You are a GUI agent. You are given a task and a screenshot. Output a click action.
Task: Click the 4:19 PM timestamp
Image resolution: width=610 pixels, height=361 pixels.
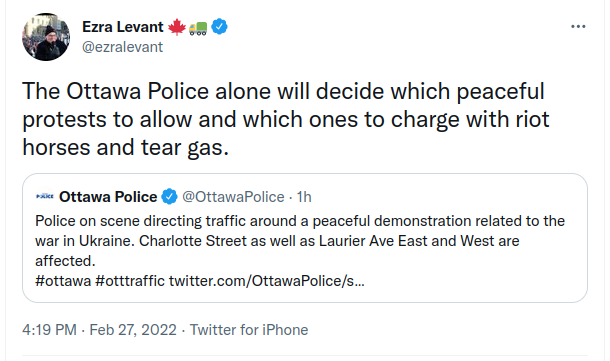click(49, 330)
